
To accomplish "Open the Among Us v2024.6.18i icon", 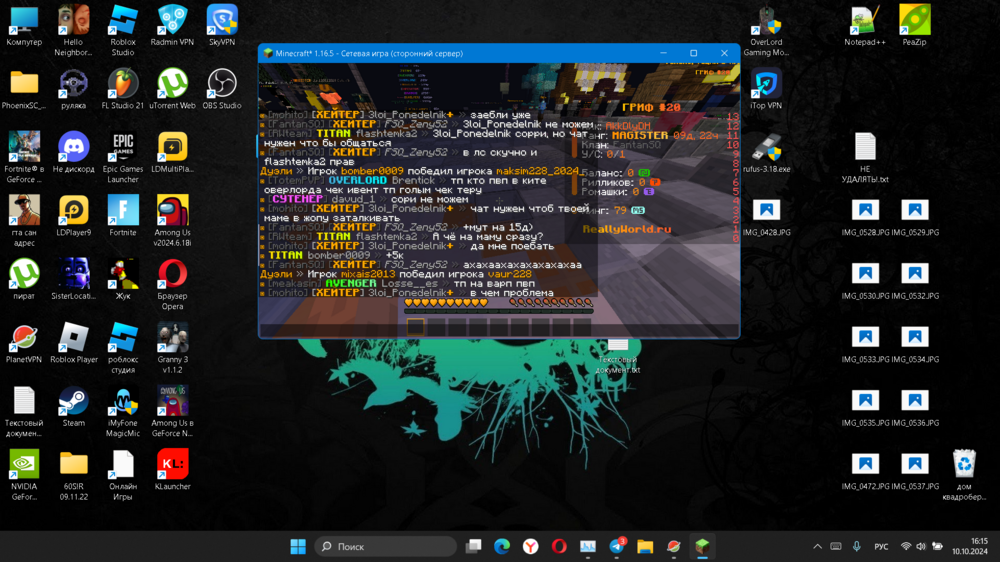I will (172, 220).
